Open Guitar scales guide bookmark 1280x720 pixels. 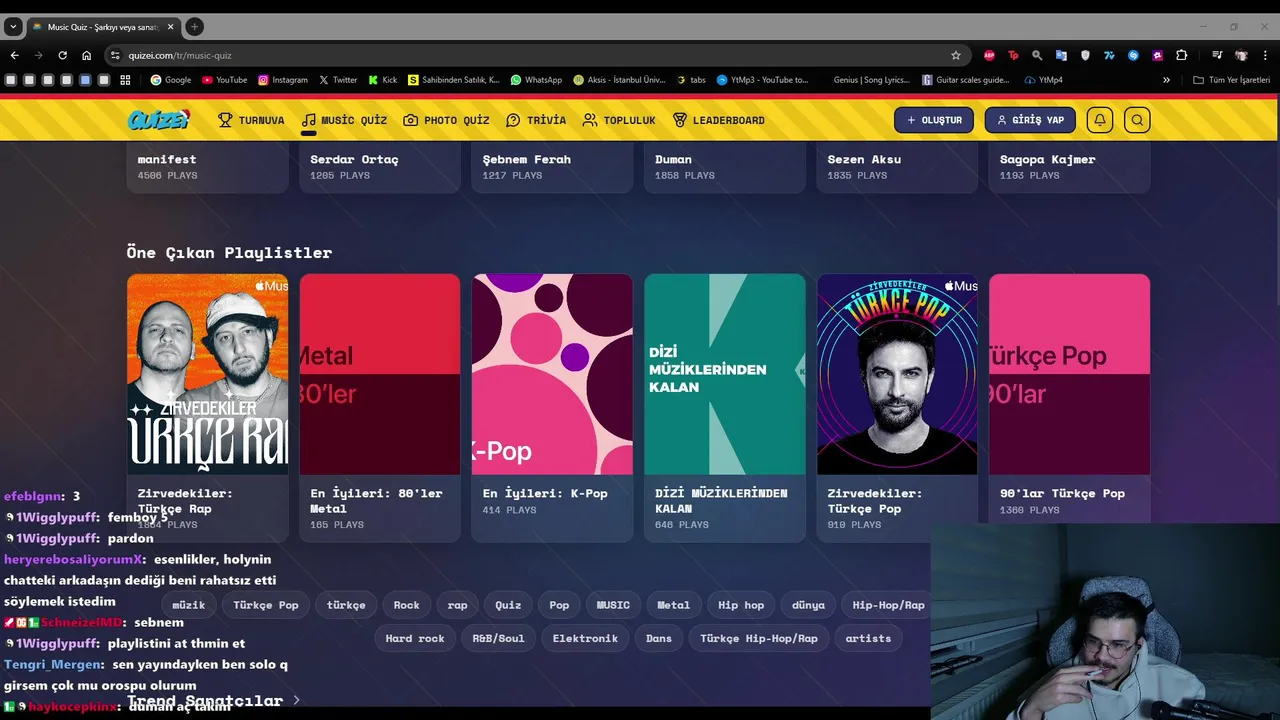(x=966, y=80)
